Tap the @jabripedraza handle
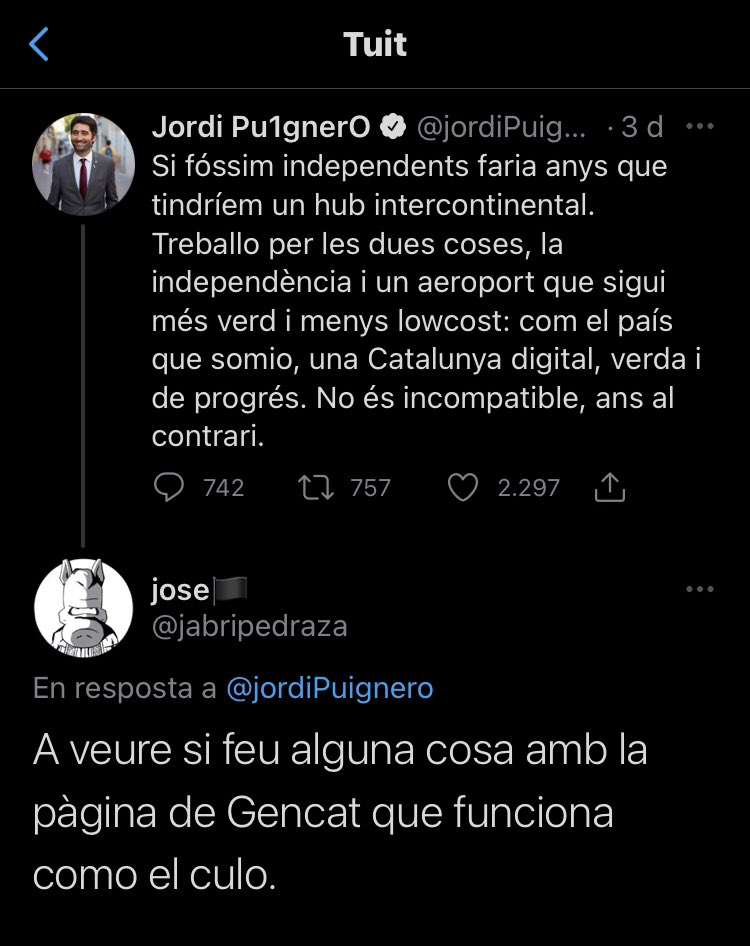This screenshot has width=750, height=946. click(x=249, y=626)
